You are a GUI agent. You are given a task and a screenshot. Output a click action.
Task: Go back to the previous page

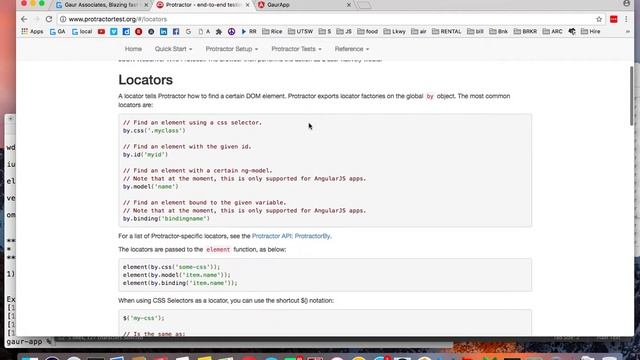coord(24,19)
